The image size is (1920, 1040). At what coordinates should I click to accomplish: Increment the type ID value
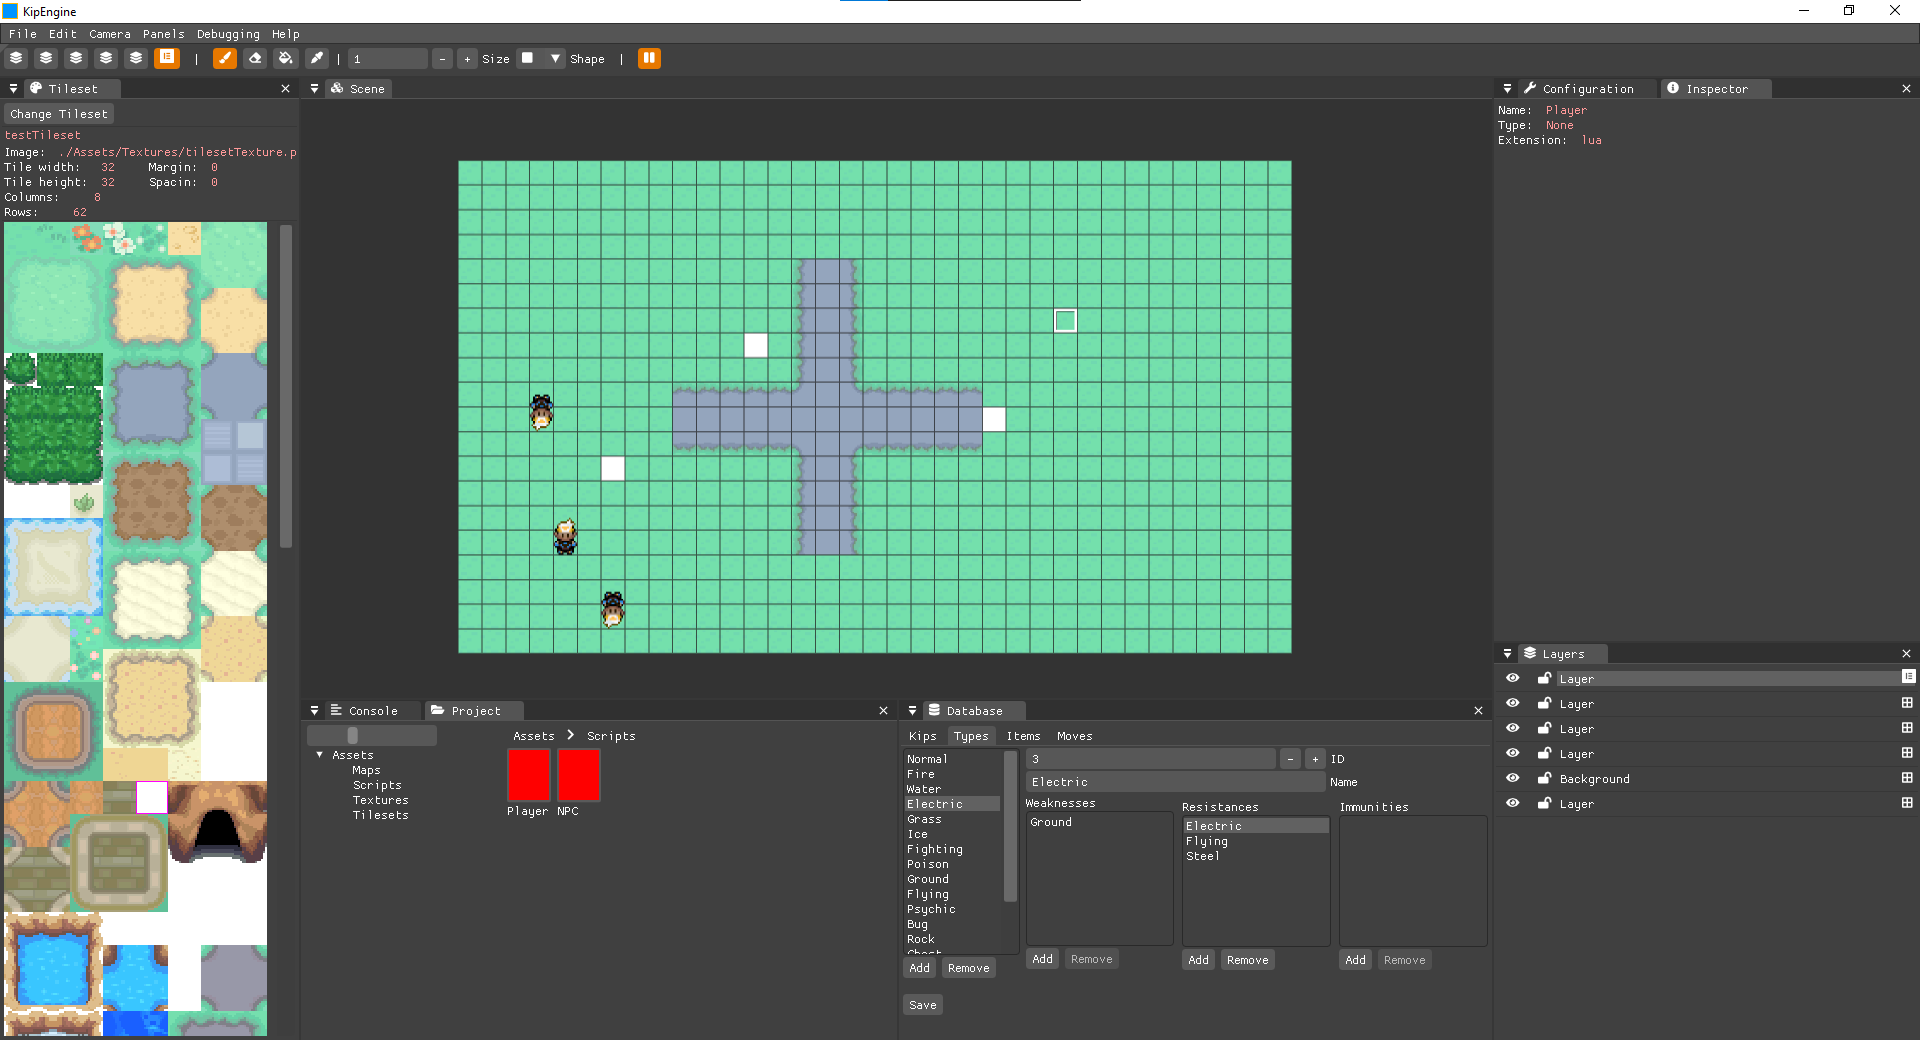pos(1315,759)
